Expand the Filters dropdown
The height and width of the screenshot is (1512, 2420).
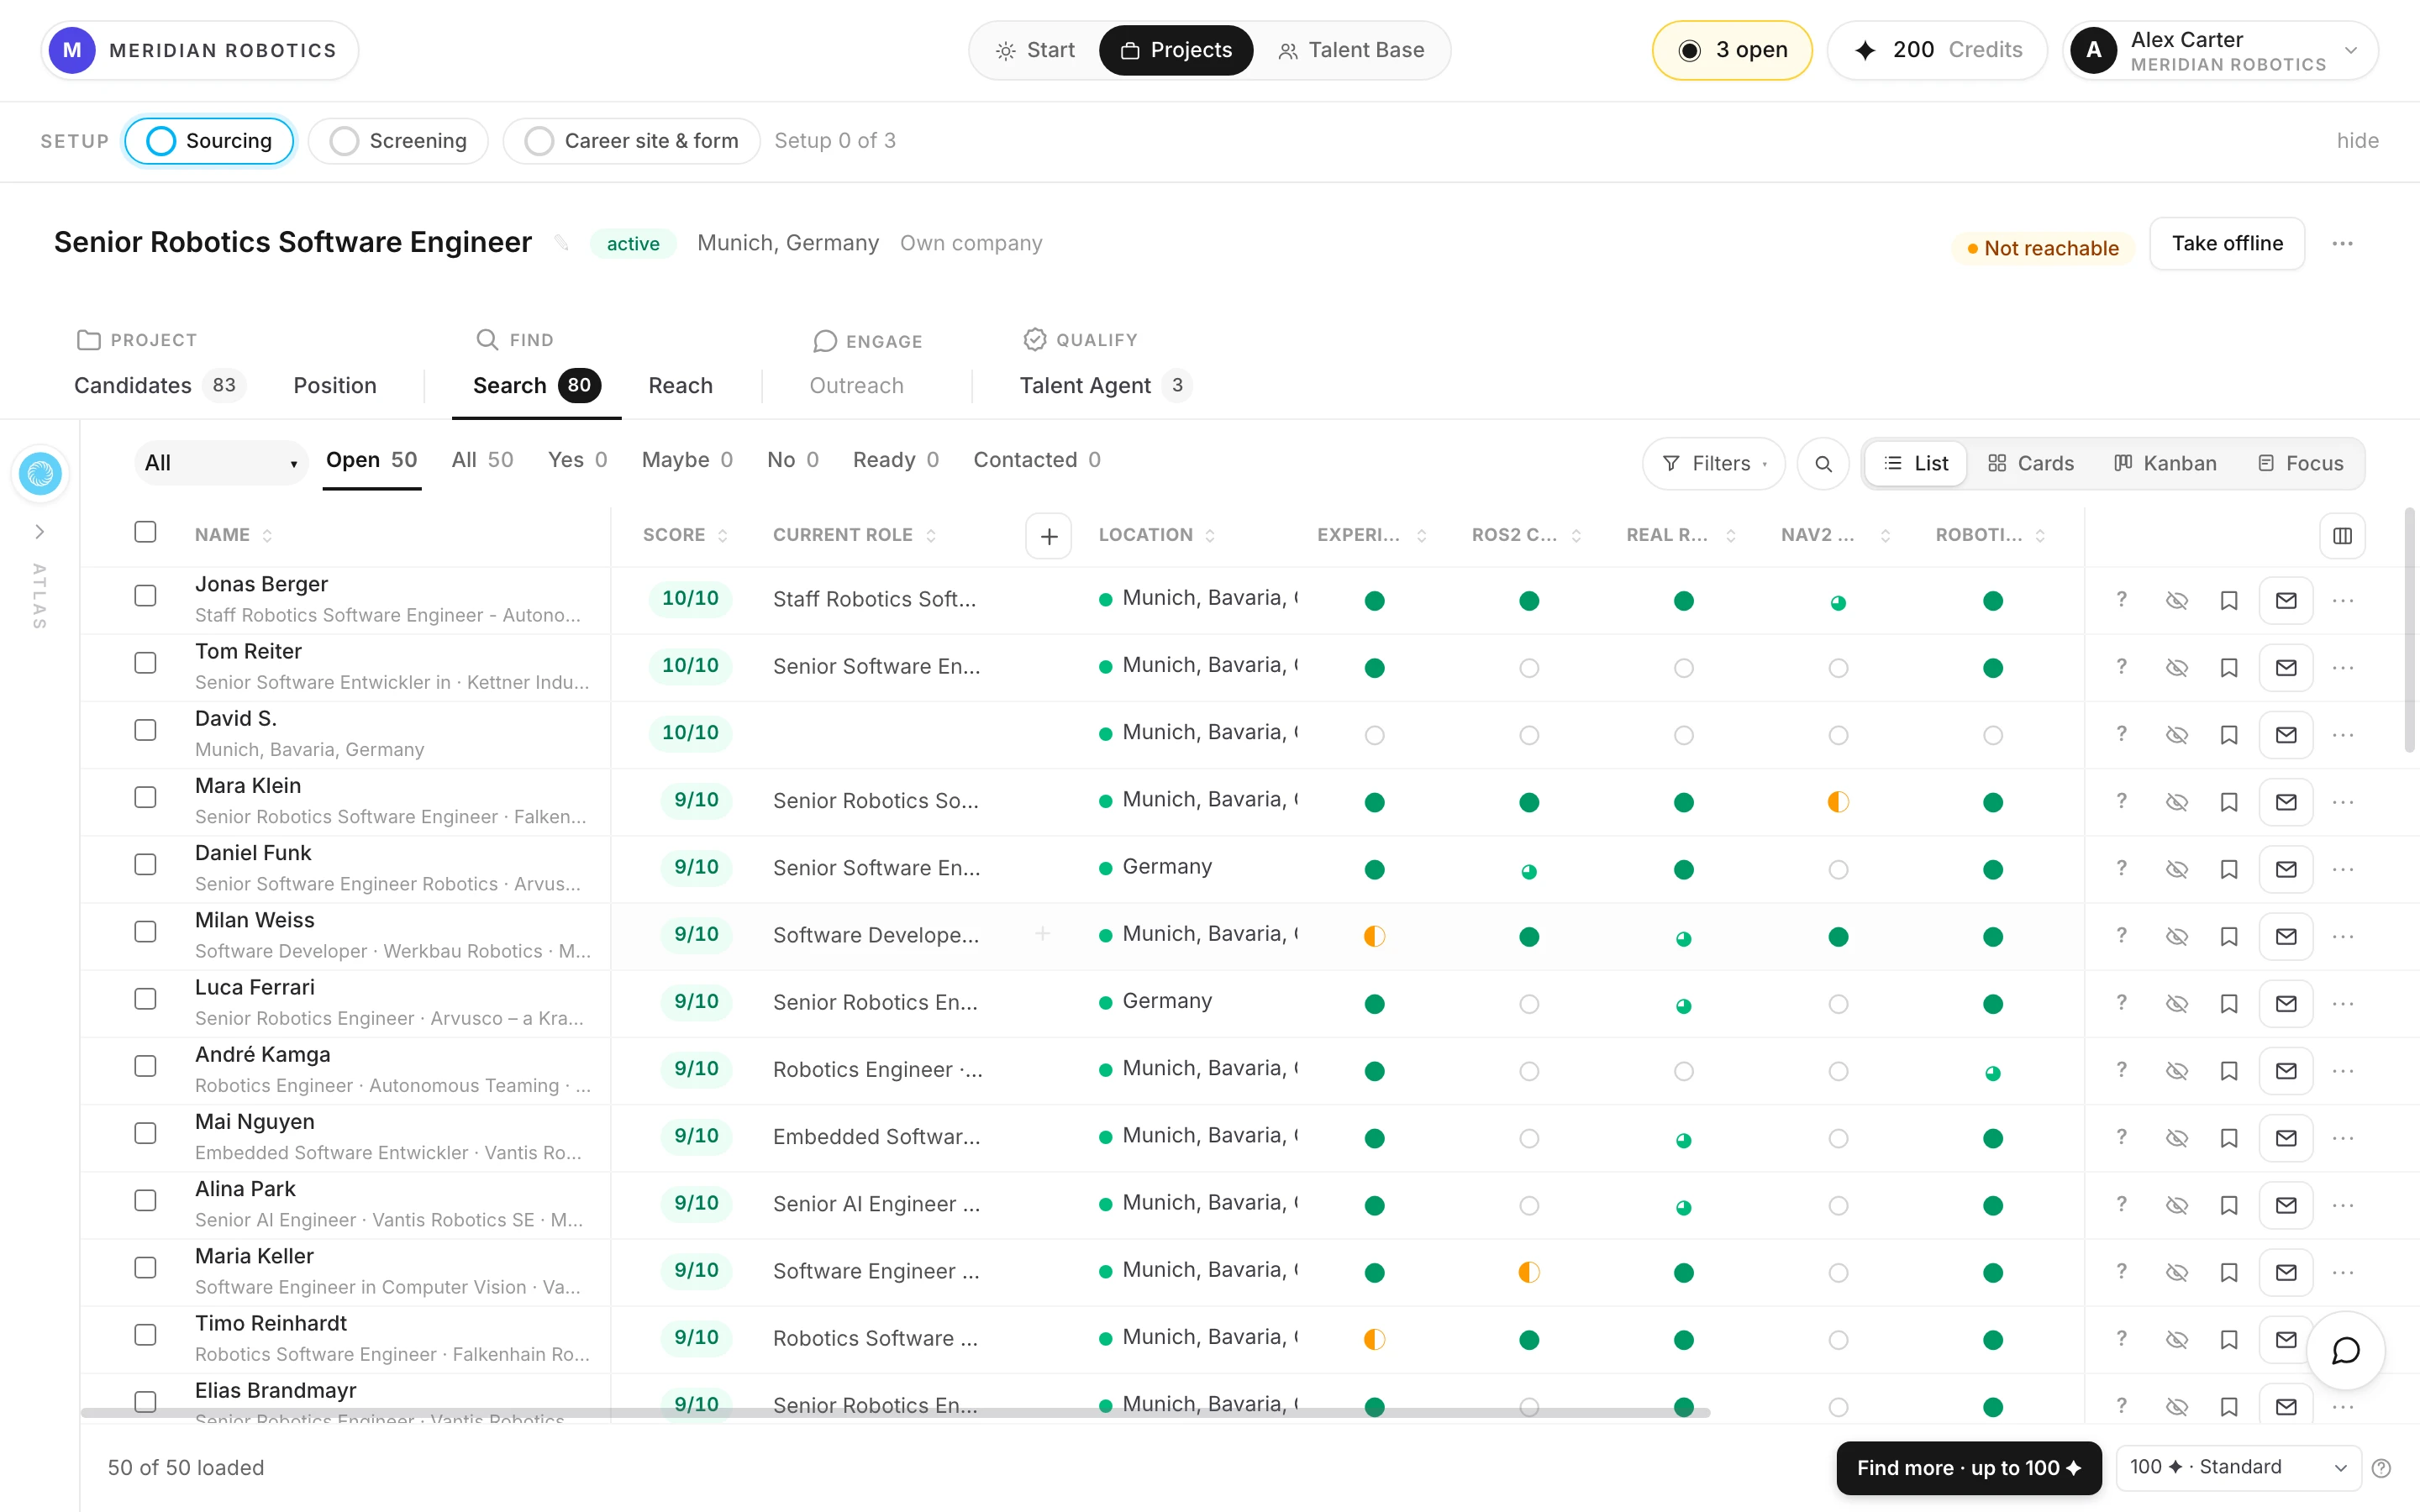click(1713, 464)
